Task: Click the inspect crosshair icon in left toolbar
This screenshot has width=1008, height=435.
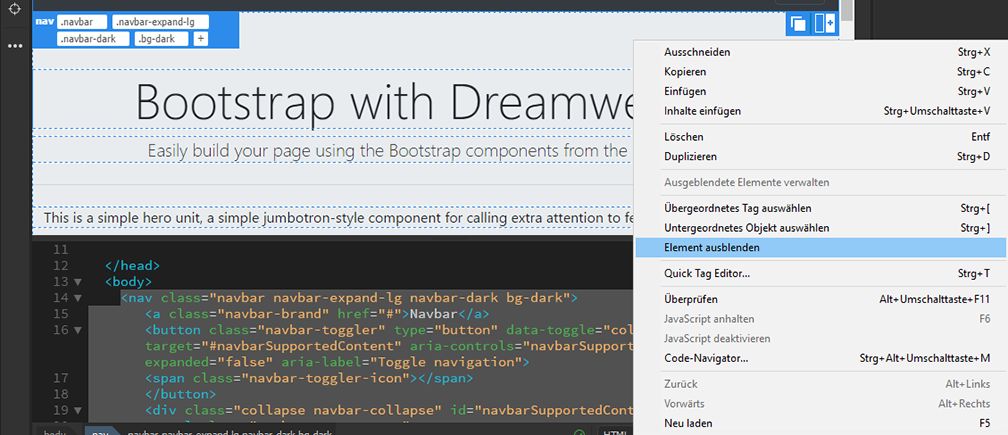Action: tap(15, 10)
